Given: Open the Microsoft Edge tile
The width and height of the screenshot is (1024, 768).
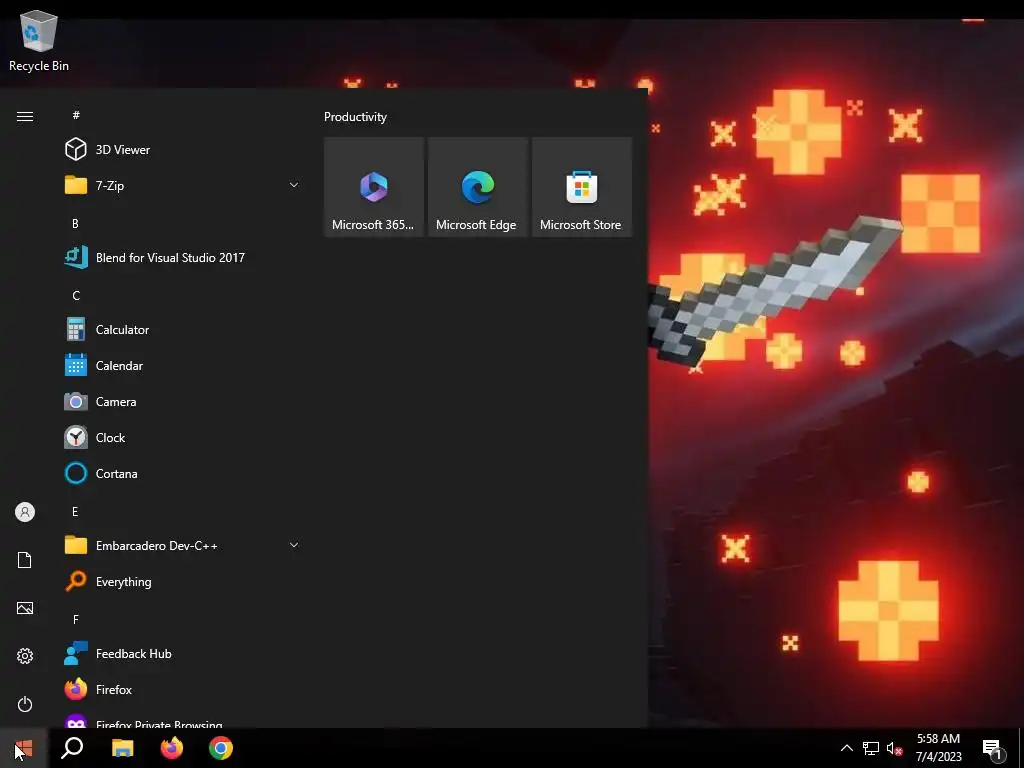Looking at the screenshot, I should [477, 187].
